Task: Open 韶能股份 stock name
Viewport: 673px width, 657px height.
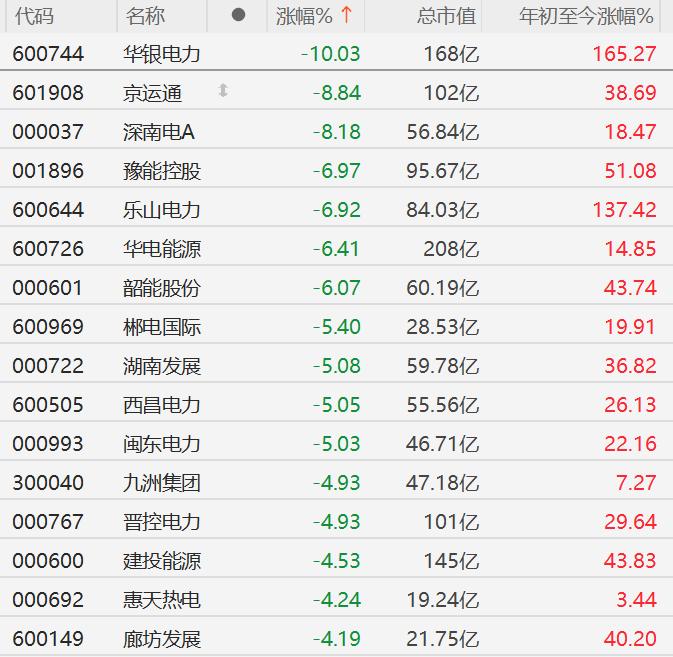Action: [x=161, y=288]
